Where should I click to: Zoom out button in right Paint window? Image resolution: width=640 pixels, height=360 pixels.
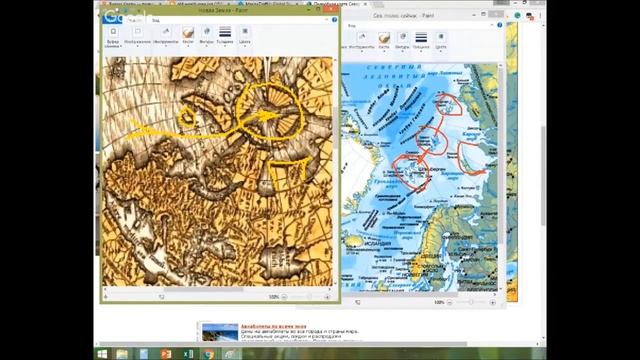coord(450,302)
